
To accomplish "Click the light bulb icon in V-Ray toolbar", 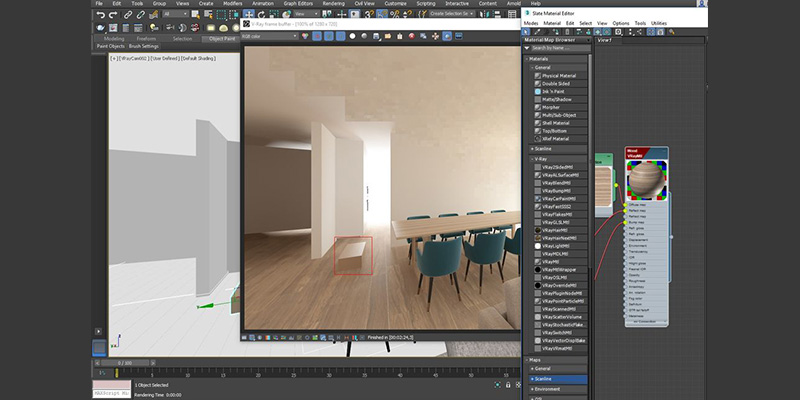I will [154, 28].
